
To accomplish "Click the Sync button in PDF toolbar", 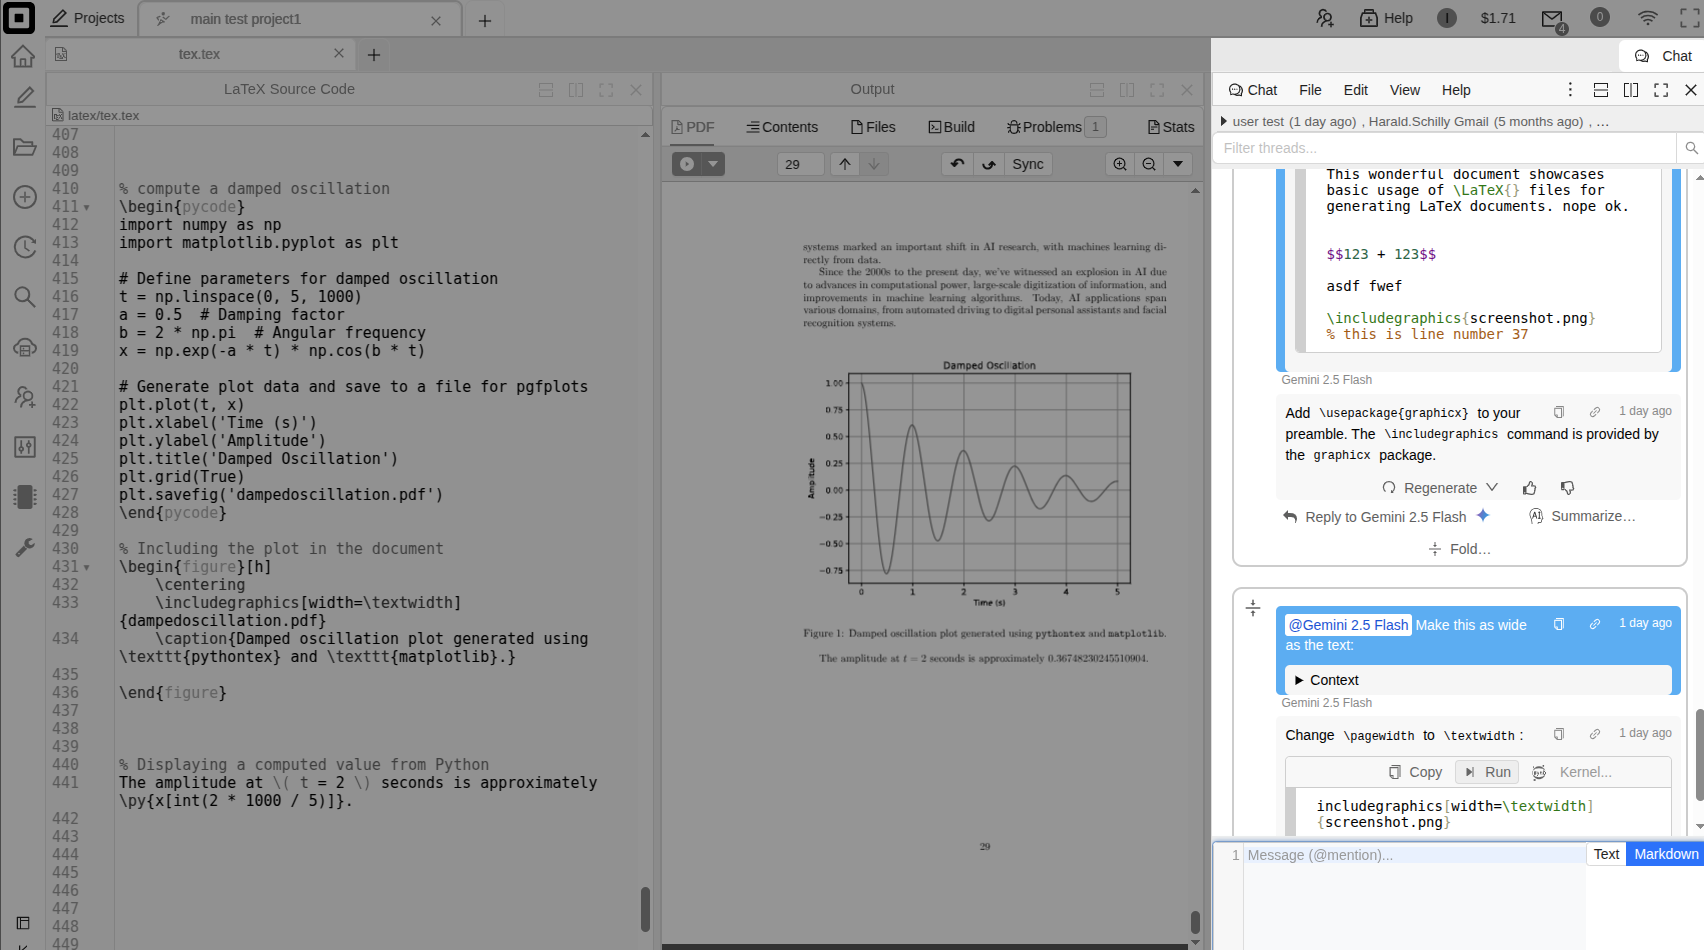I will tap(1027, 163).
